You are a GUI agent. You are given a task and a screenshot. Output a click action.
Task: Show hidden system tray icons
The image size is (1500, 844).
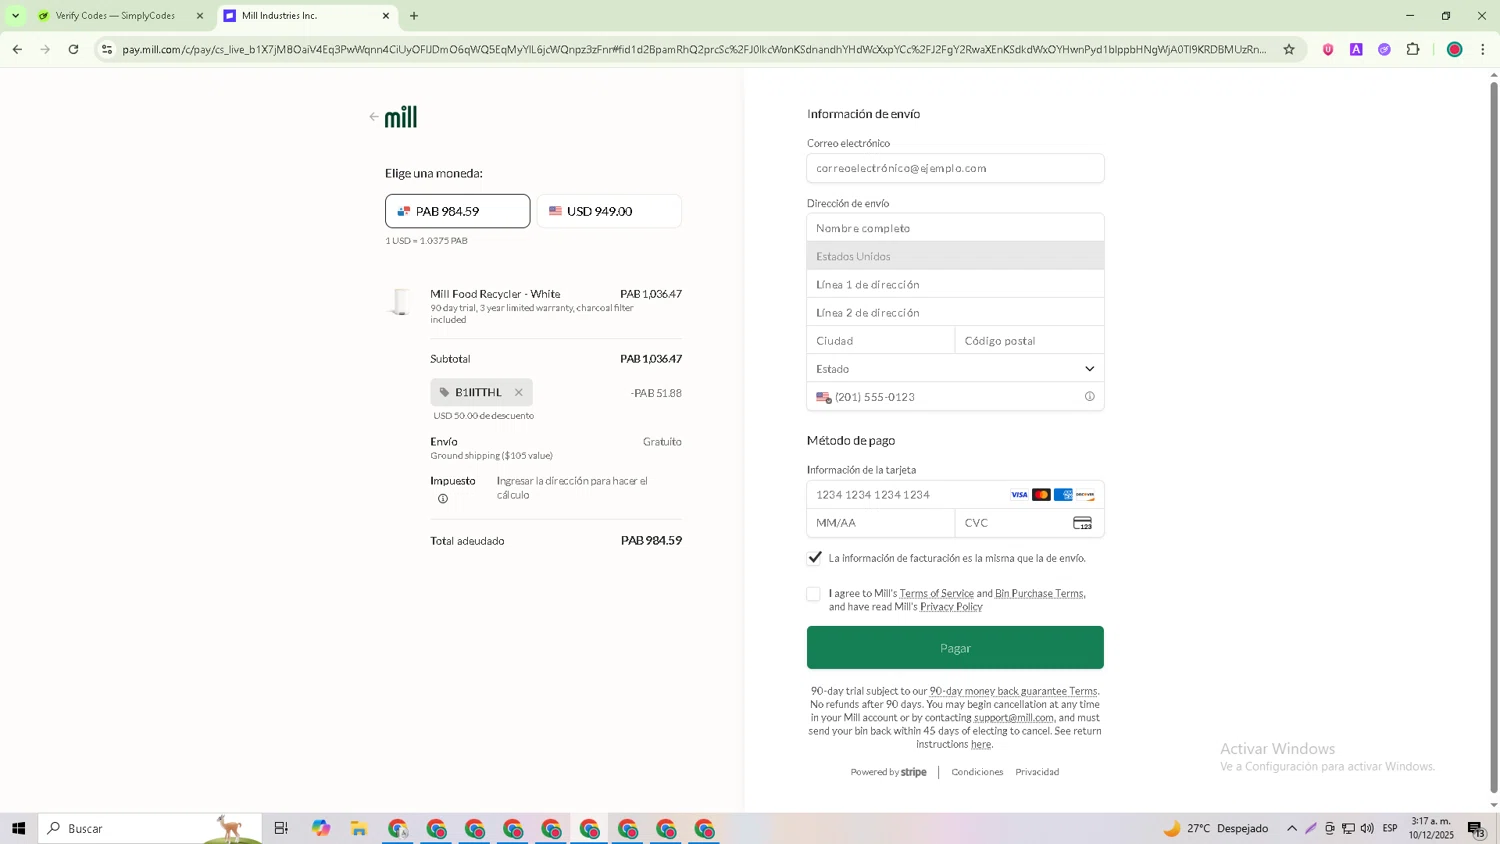pyautogui.click(x=1292, y=828)
